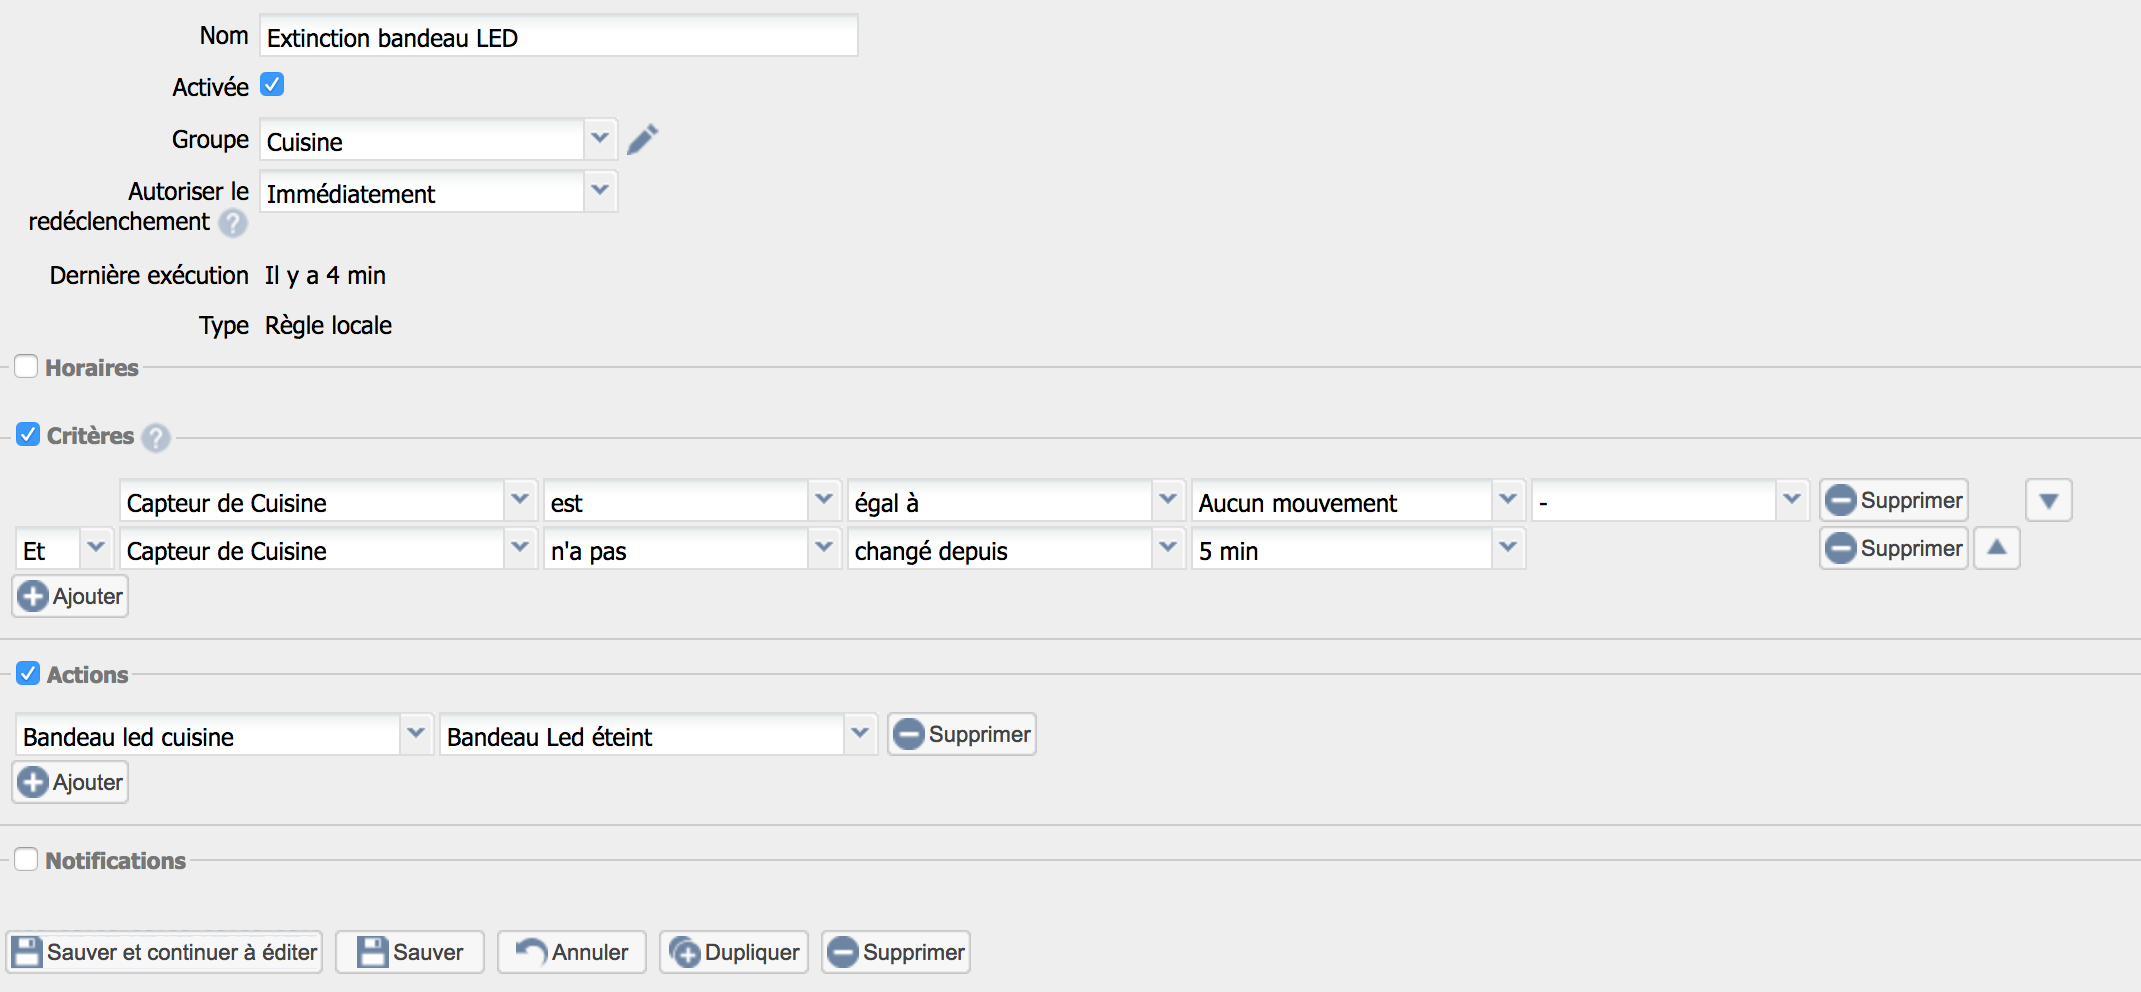Screen dimensions: 2141x992
Task: Open the 'Aucun mouvement' value dropdown
Action: click(1358, 500)
